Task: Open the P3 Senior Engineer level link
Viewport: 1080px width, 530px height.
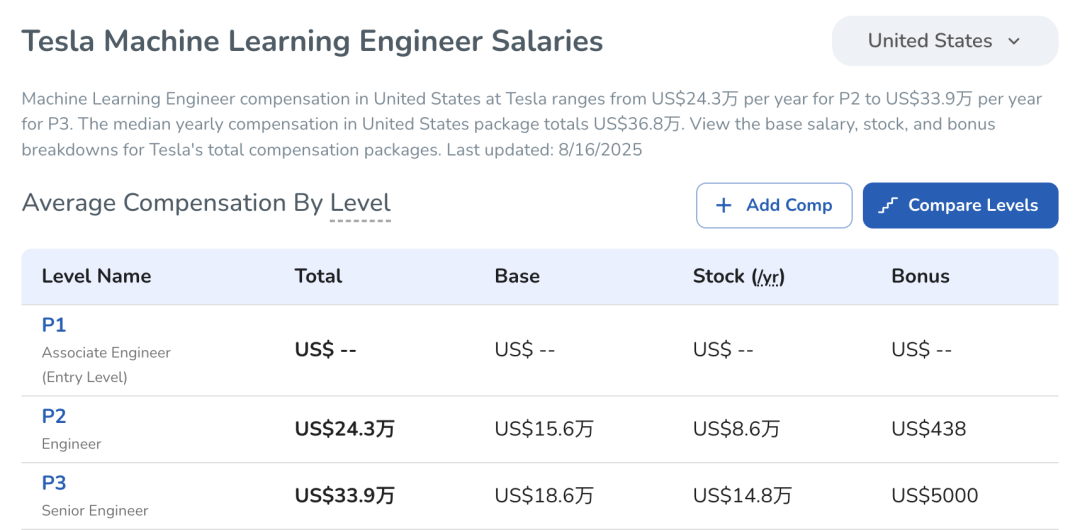Action: tap(54, 483)
